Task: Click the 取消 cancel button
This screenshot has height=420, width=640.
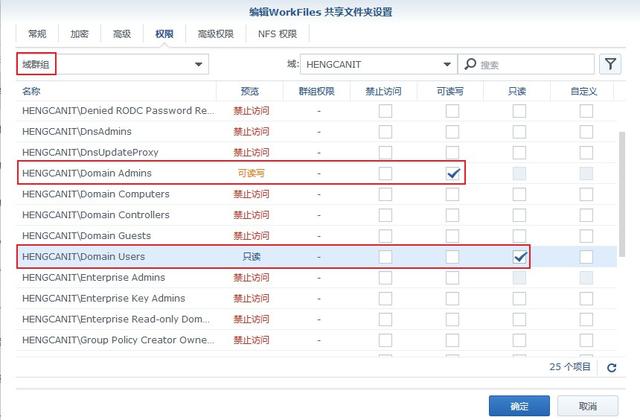Action: [x=587, y=406]
